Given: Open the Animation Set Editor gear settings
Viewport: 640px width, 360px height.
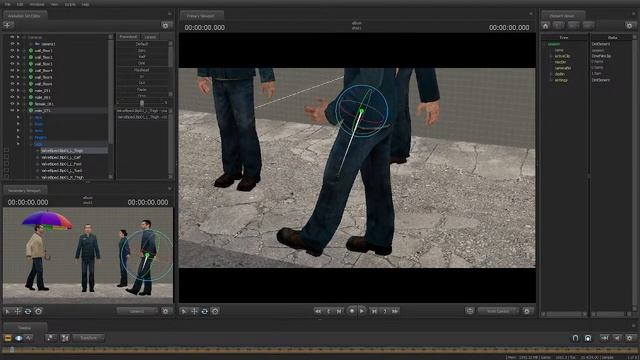Looking at the screenshot, I should click(165, 25).
